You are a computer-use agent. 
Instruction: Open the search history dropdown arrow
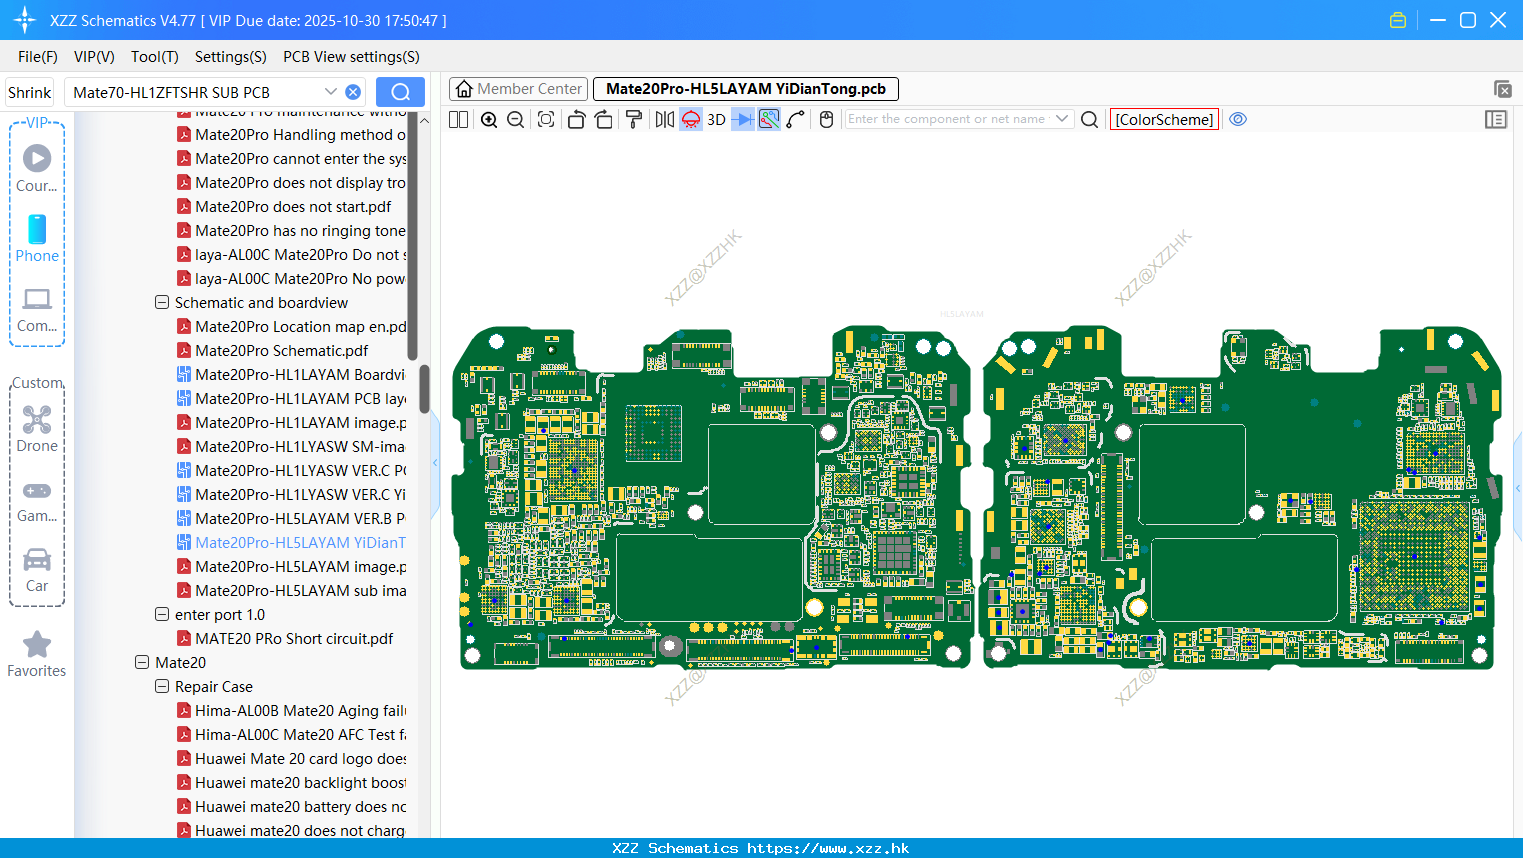coord(330,91)
